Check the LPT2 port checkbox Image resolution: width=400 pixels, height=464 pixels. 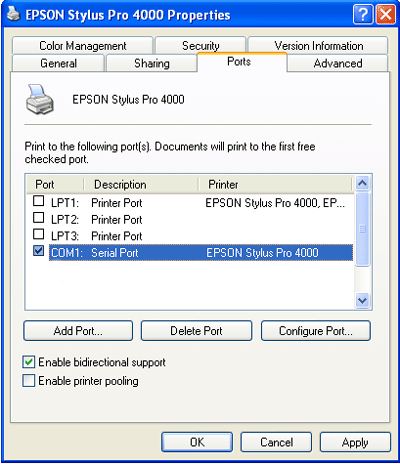click(39, 218)
